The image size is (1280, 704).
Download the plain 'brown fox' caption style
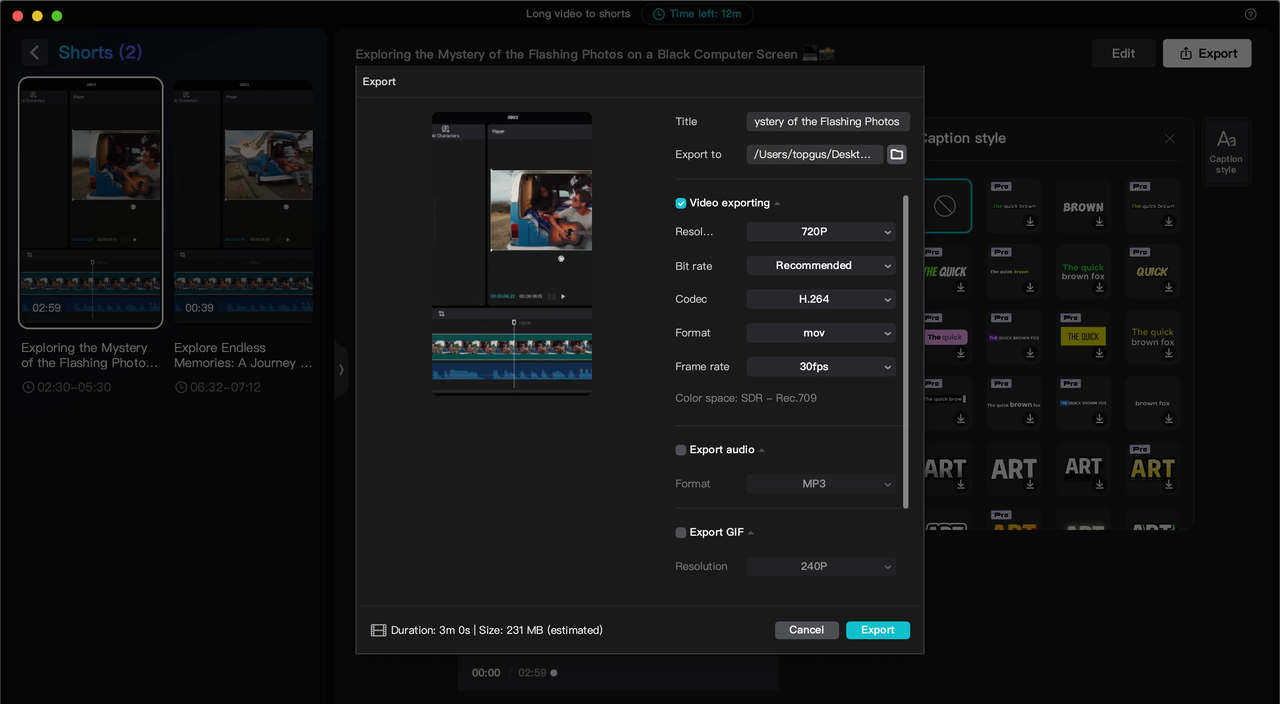point(1168,420)
